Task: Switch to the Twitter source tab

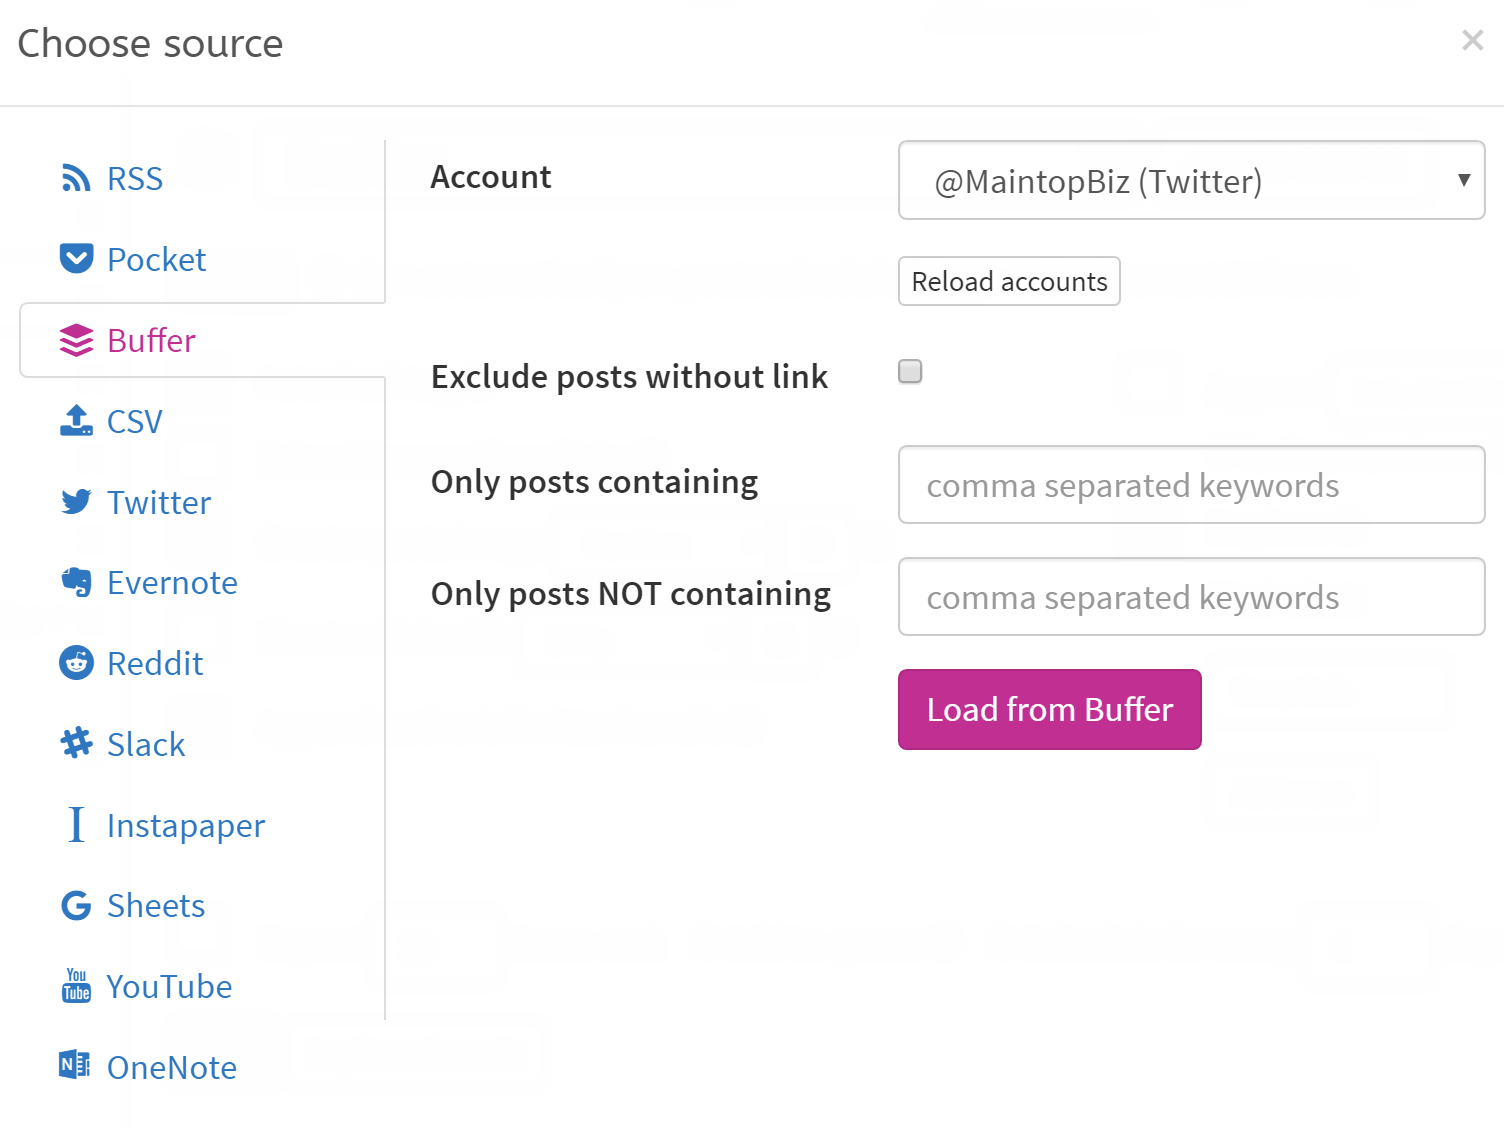Action: coord(202,502)
